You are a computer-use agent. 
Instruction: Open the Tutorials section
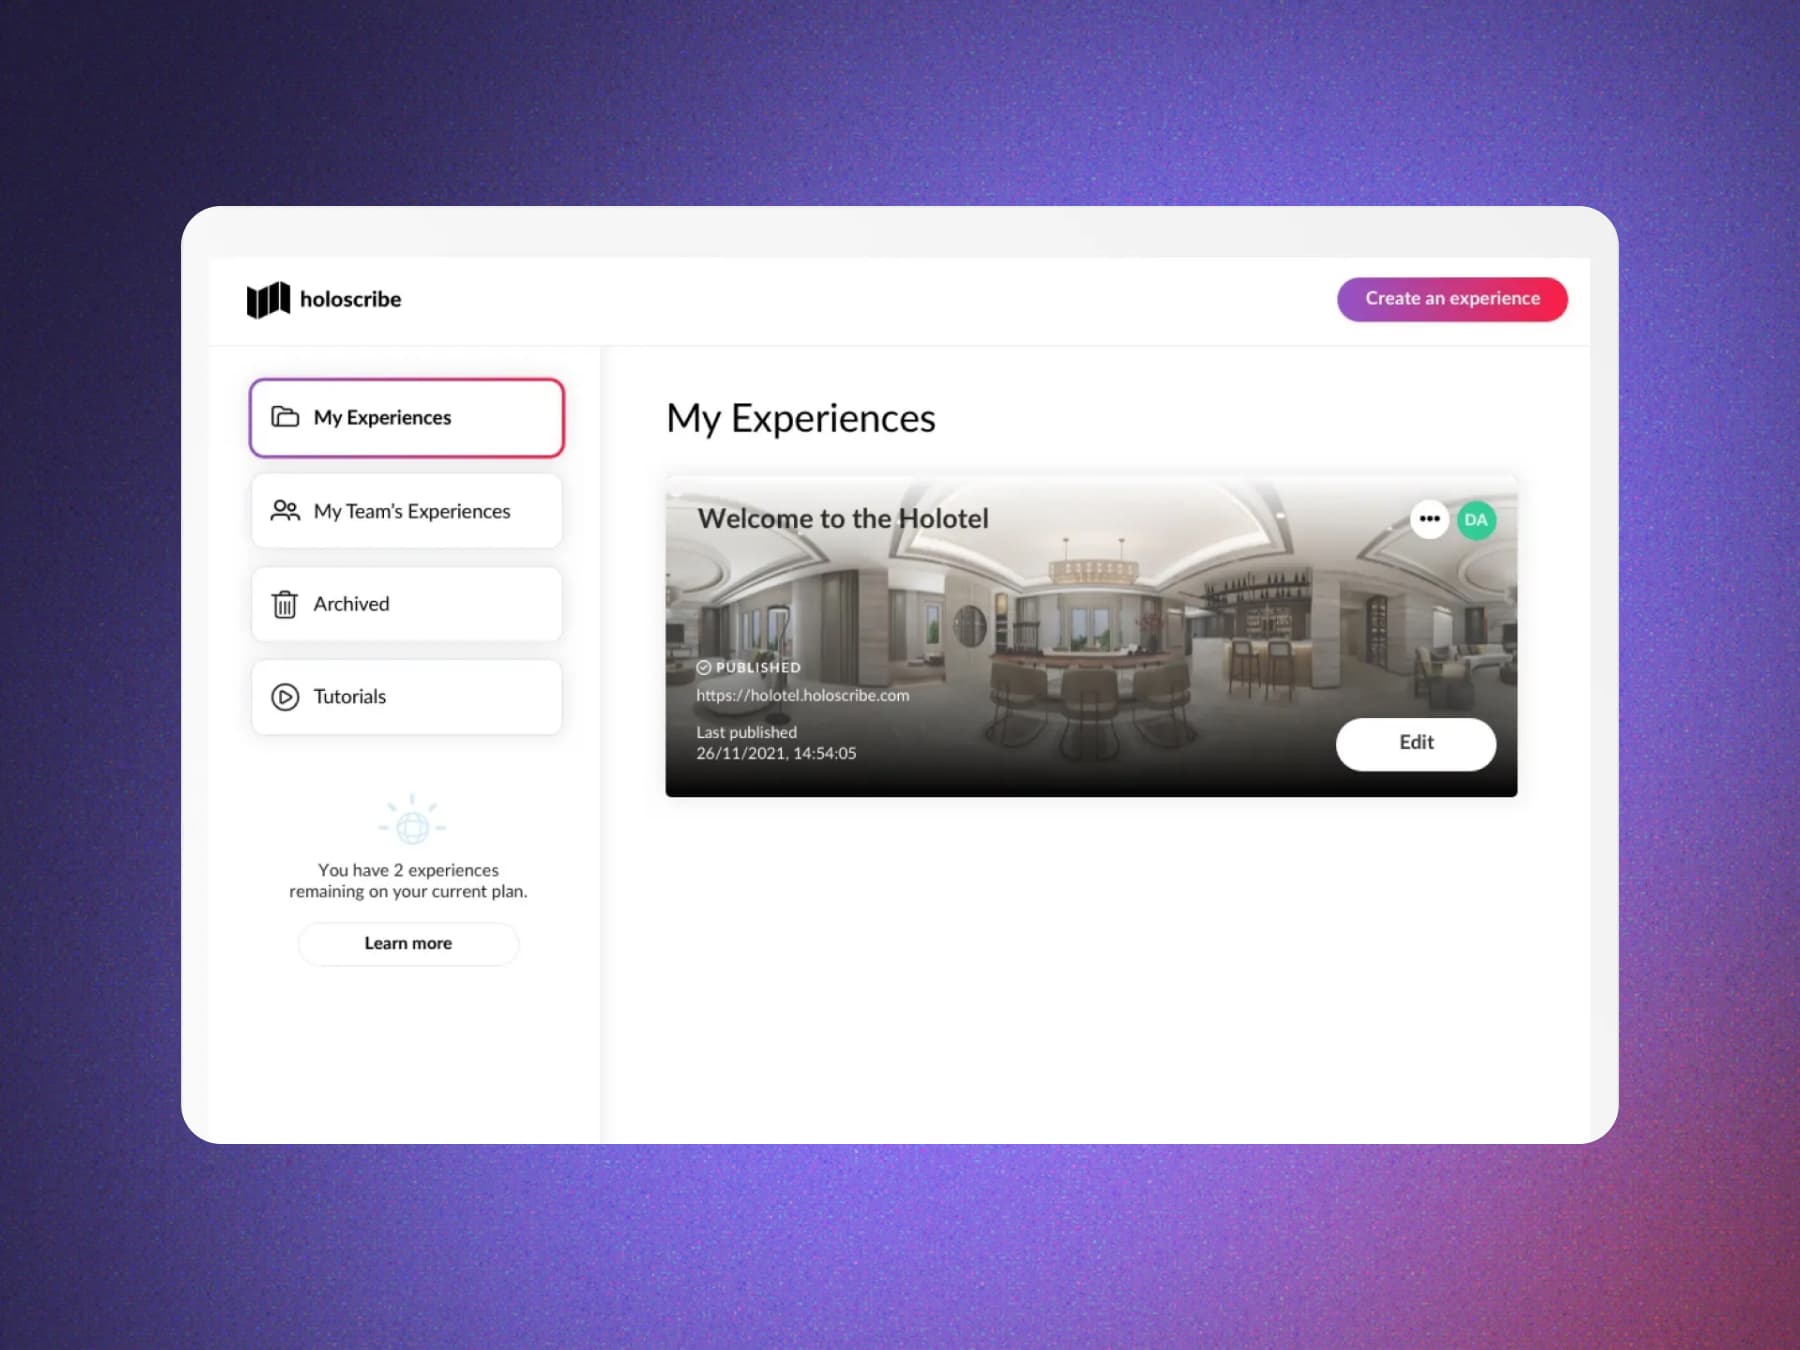(x=406, y=697)
